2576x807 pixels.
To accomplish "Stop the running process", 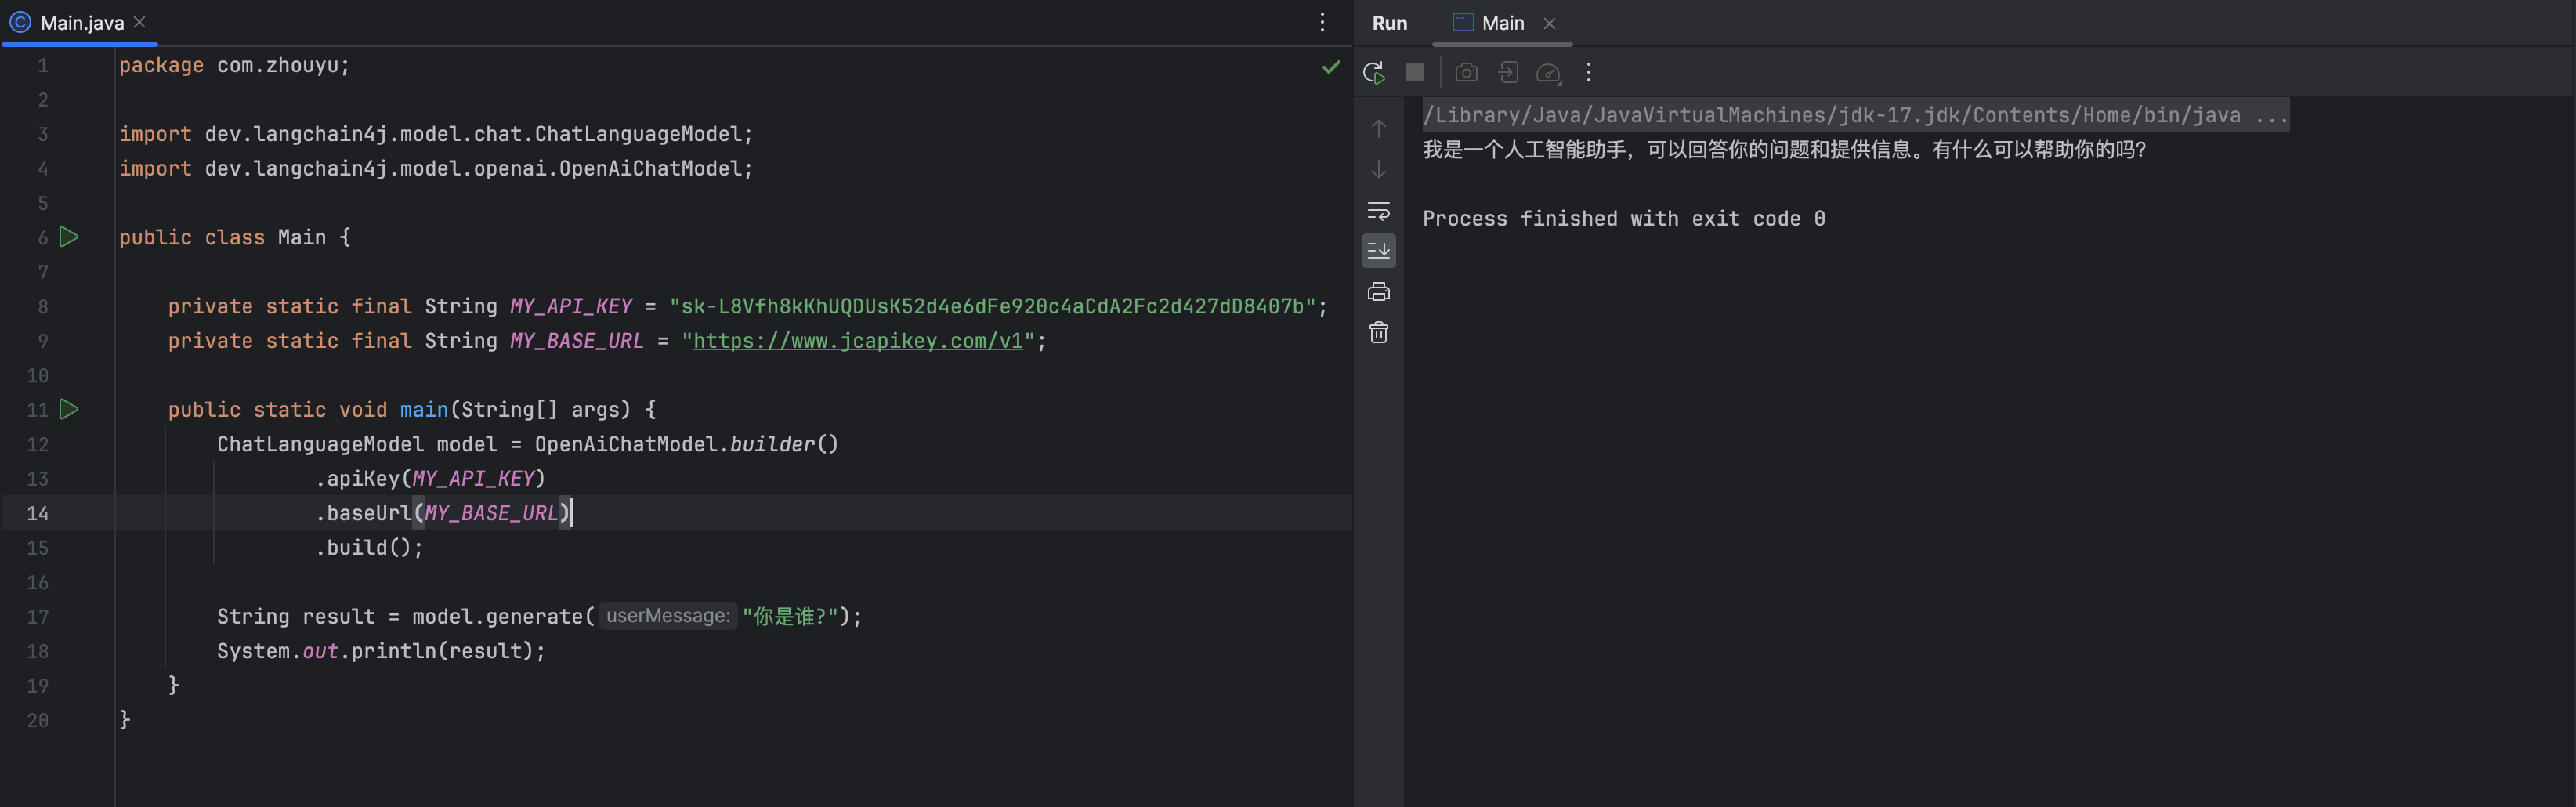I will tap(1414, 72).
